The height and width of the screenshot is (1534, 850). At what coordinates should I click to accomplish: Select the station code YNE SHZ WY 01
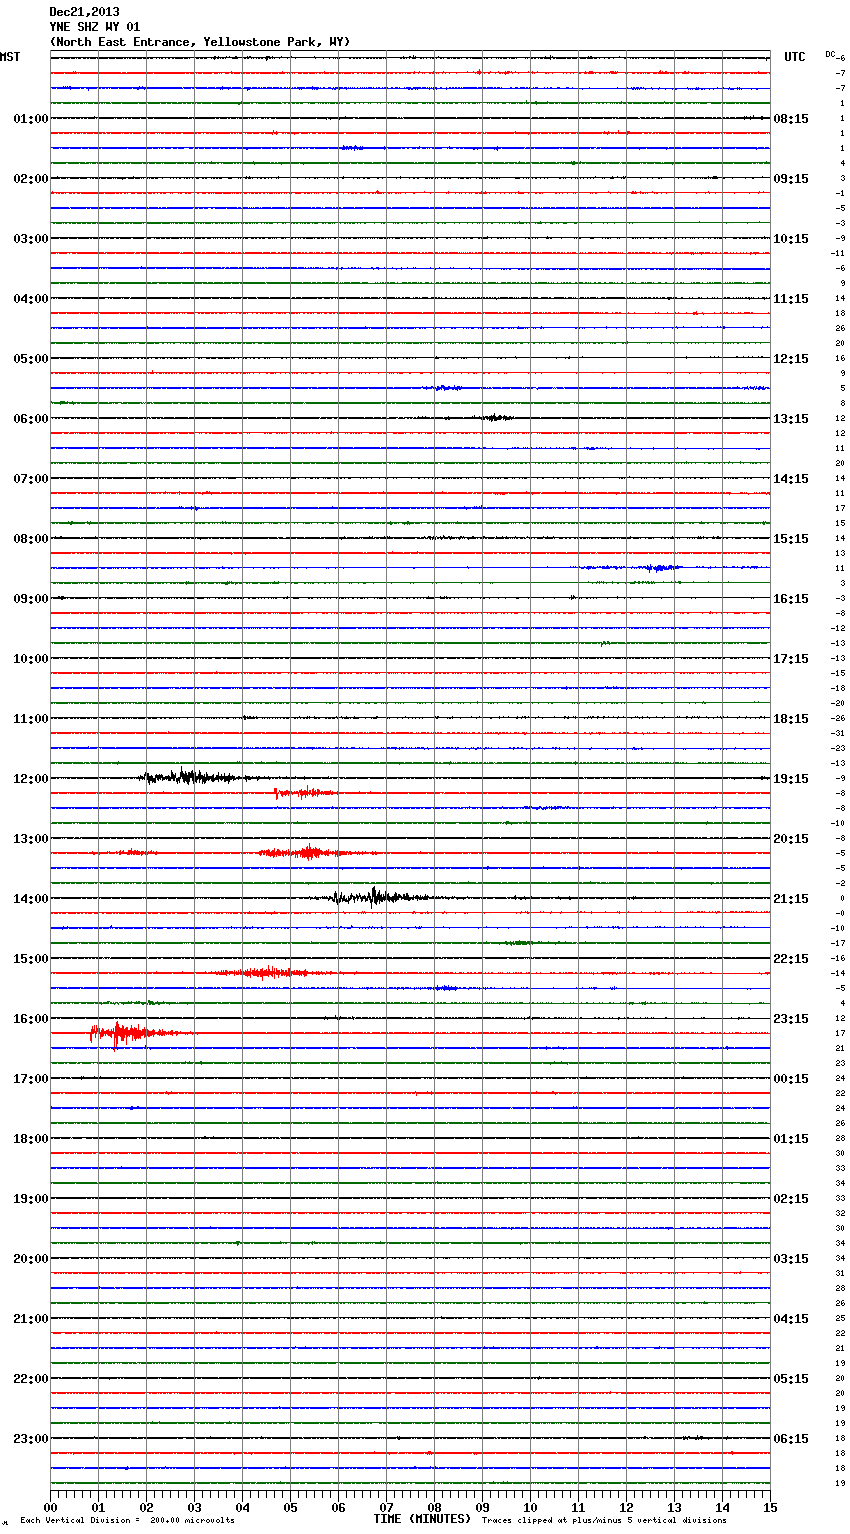click(95, 27)
